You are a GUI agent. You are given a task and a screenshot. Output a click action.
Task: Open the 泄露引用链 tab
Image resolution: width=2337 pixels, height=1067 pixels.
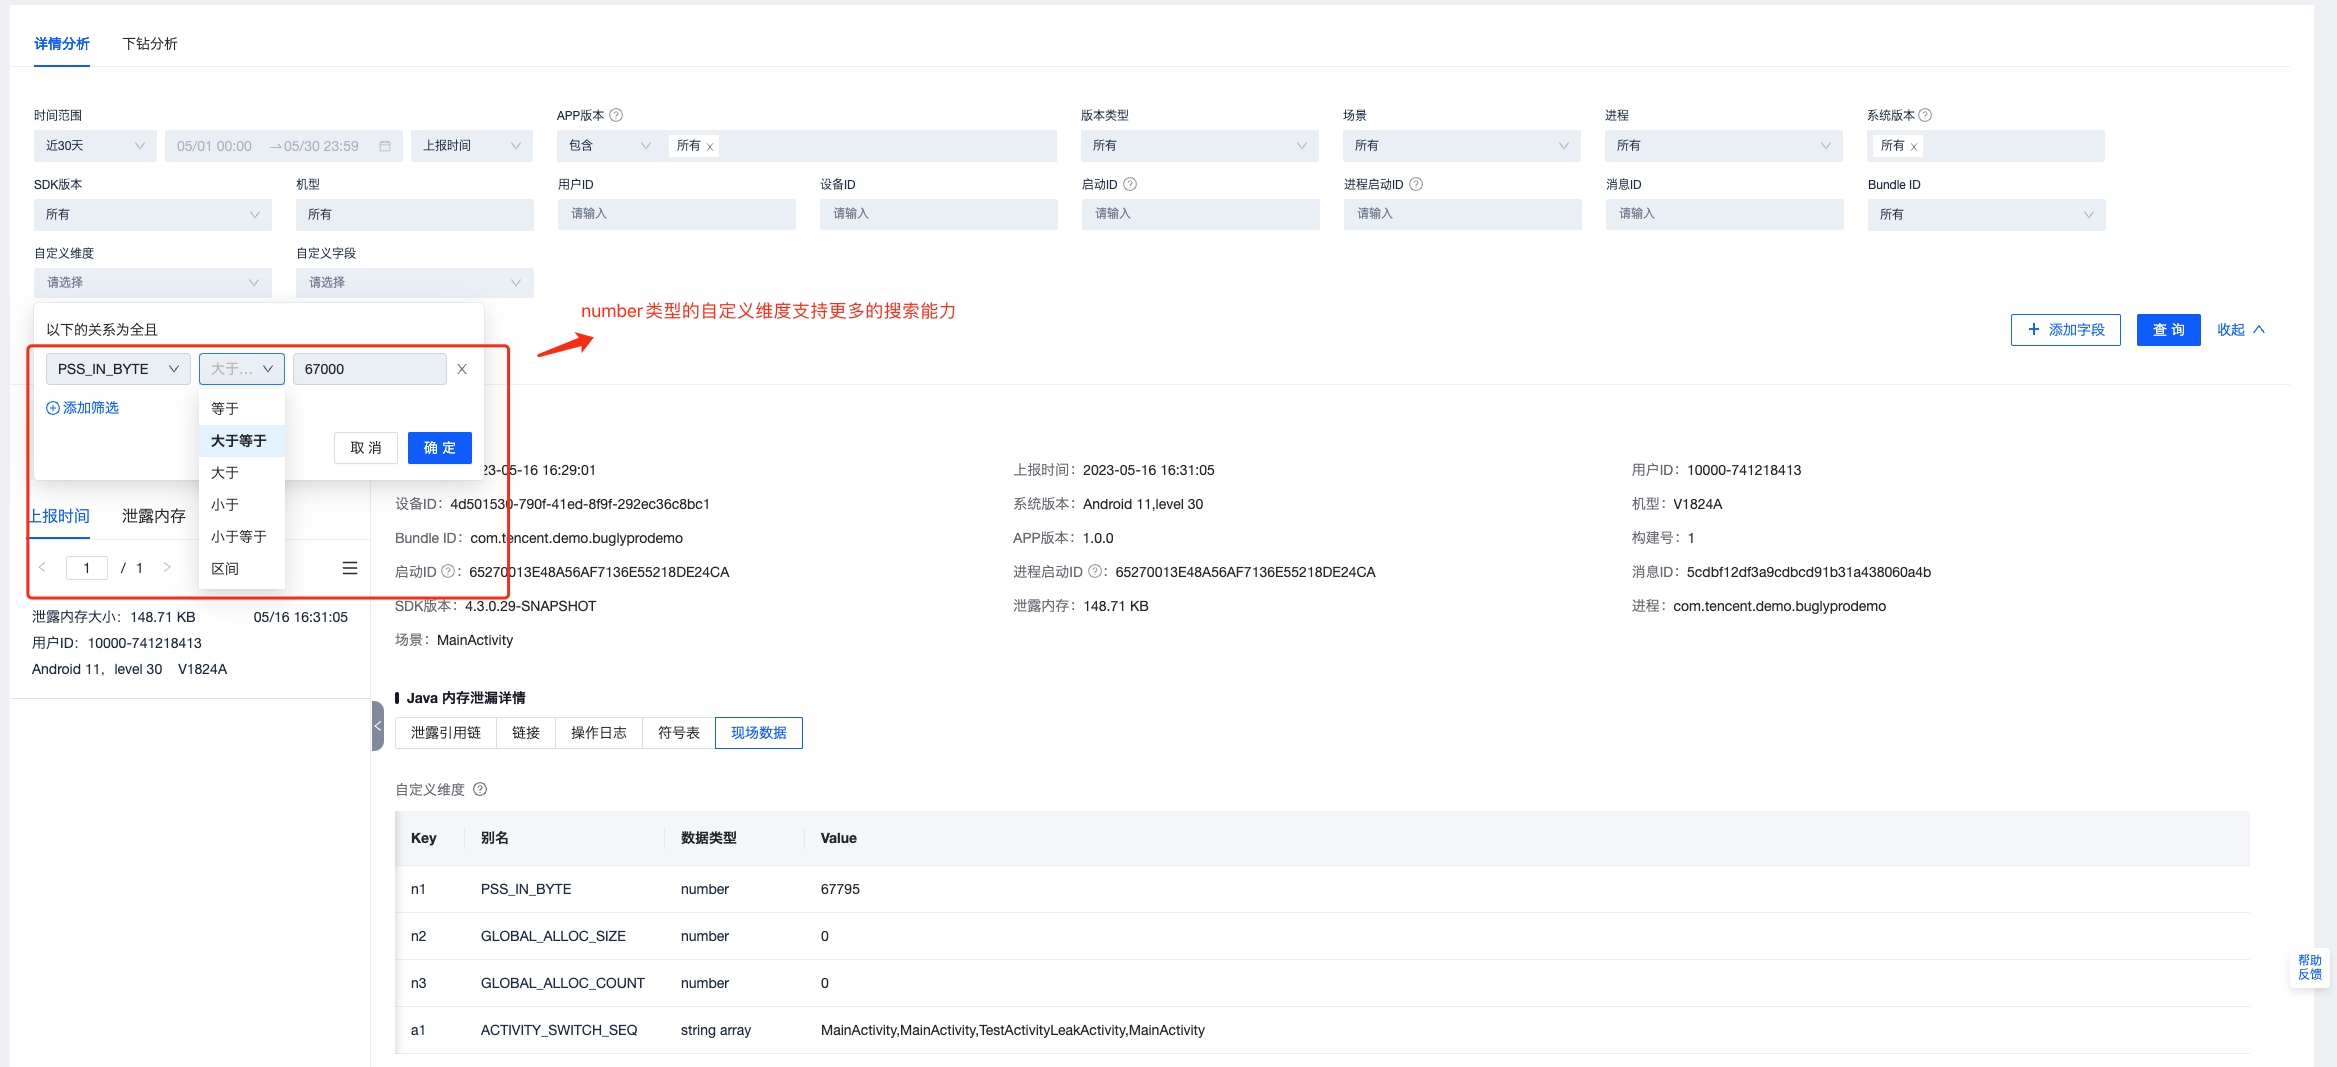[x=446, y=733]
